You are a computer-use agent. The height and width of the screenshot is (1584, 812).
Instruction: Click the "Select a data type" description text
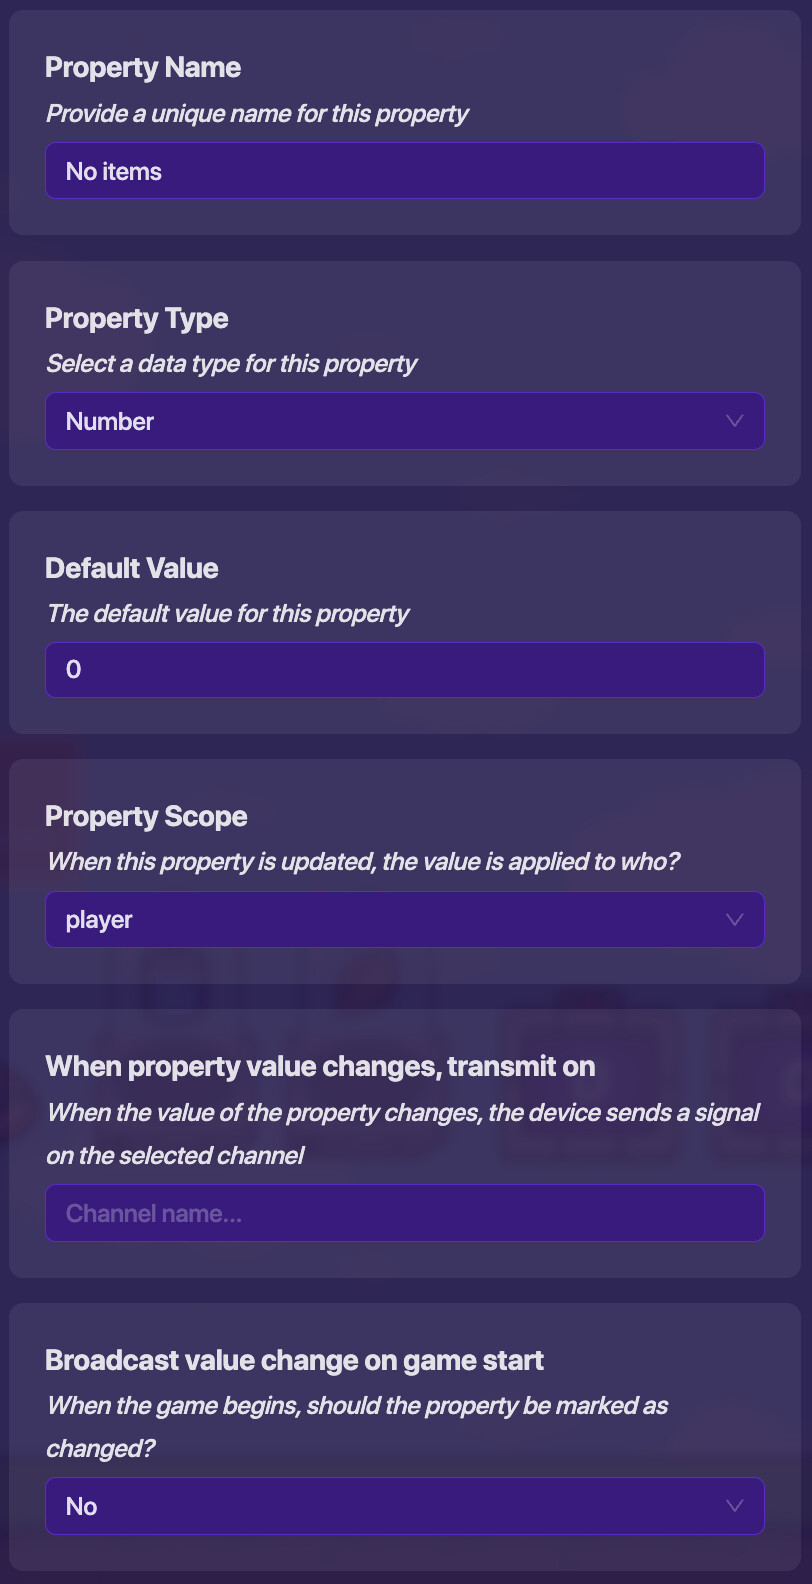[231, 364]
